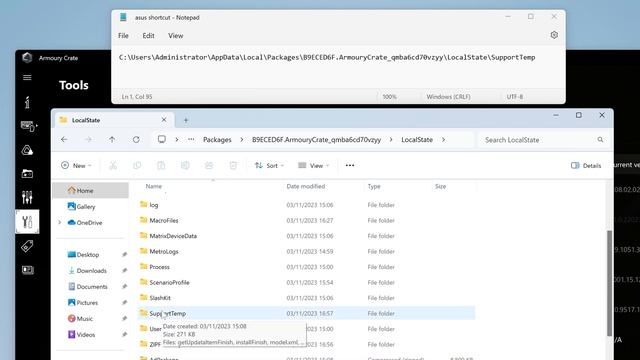The height and width of the screenshot is (360, 640).
Task: Sort by Size column header
Action: coord(440,186)
